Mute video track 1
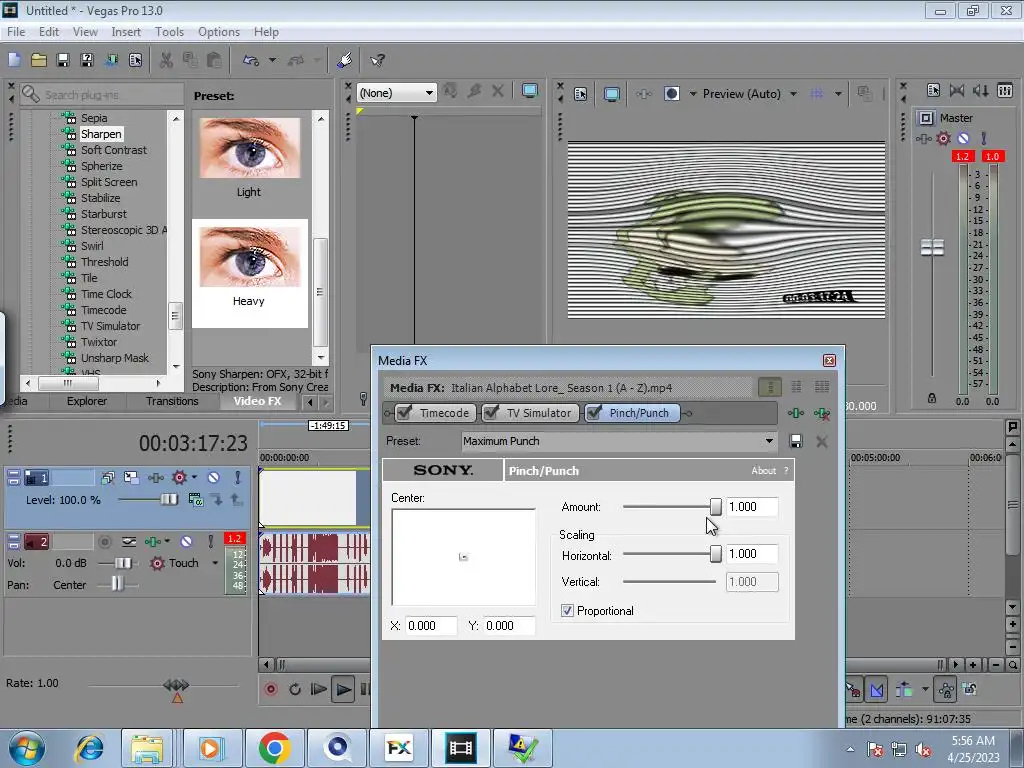 click(213, 477)
